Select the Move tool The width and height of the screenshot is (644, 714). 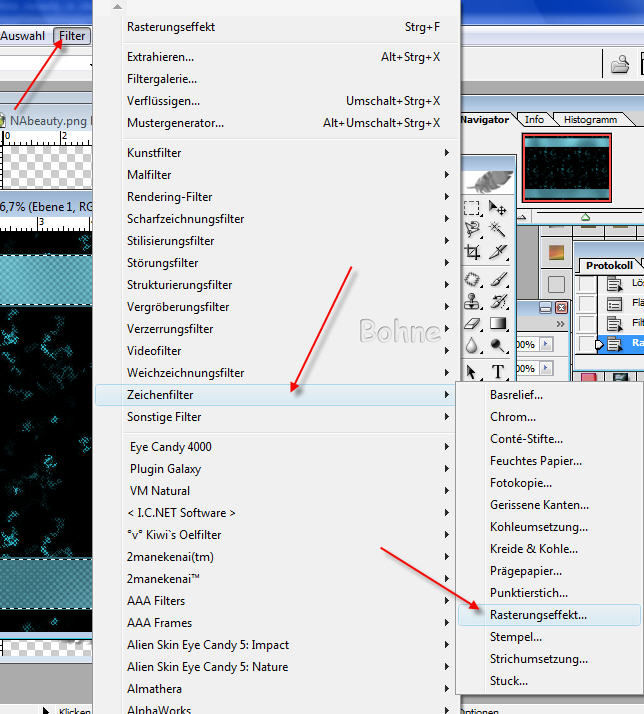[x=497, y=209]
